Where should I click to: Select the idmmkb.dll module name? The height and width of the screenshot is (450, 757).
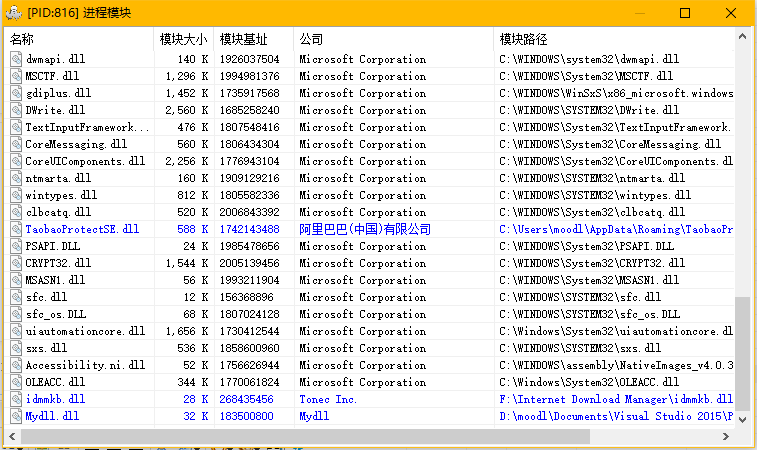pos(55,399)
